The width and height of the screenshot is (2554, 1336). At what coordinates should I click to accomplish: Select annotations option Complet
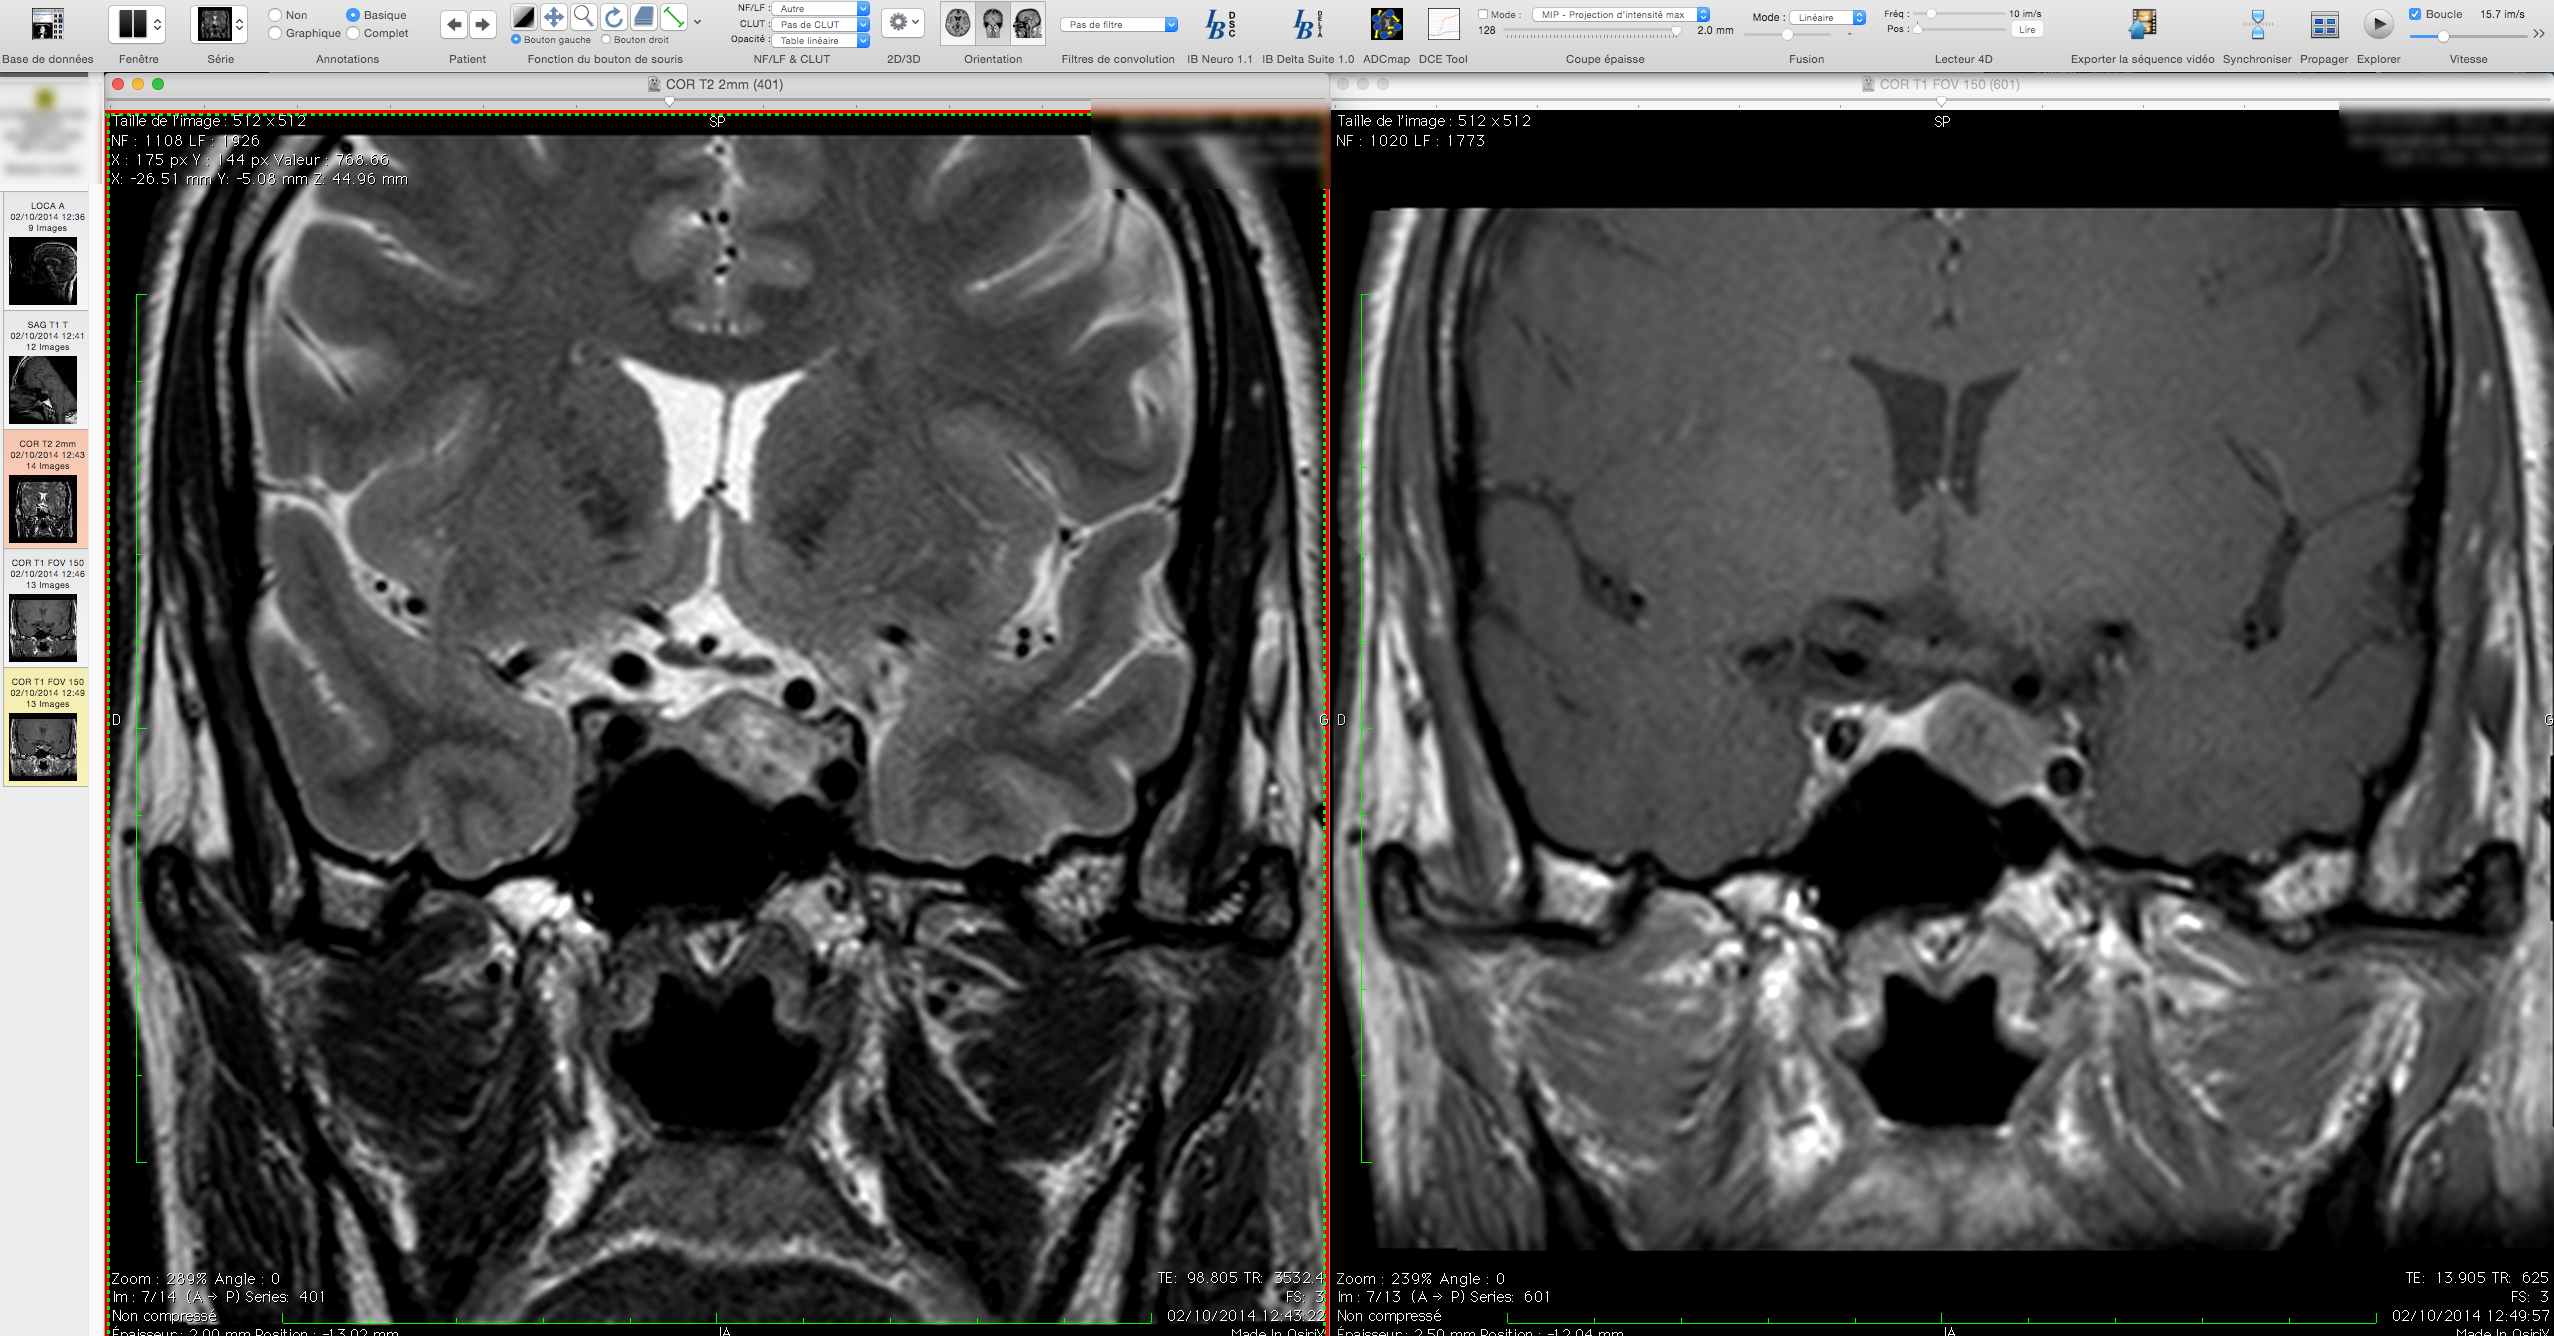(353, 33)
